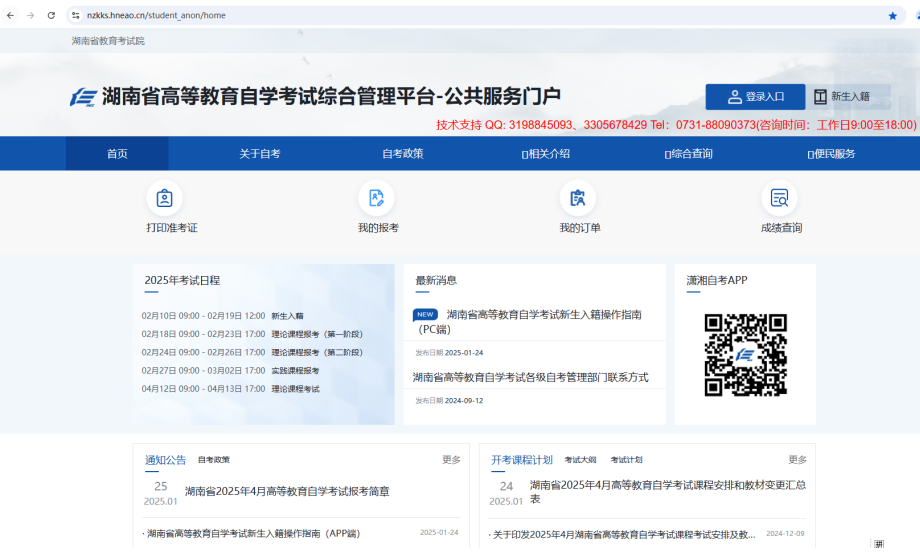Reload the page using refresh icon
Screen dimensions: 920x556
point(51,16)
